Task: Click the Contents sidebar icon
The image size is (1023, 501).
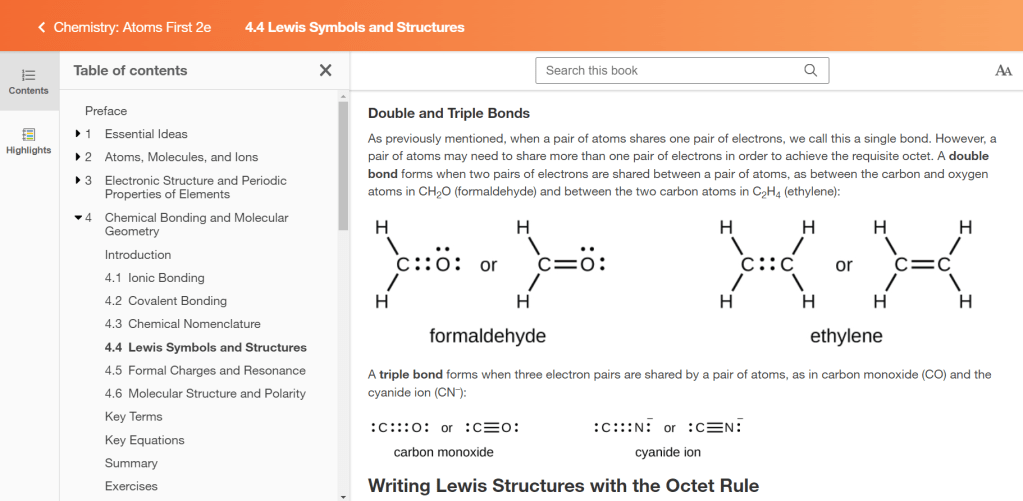Action: [28, 81]
